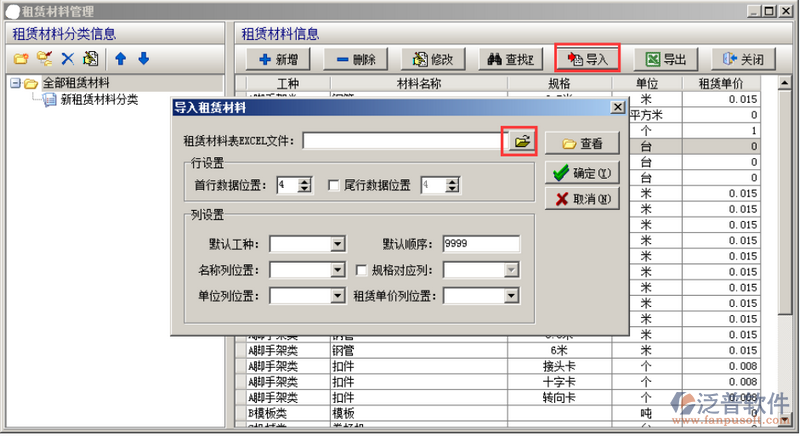Cancel import with 取消 button
800x436 pixels.
582,198
